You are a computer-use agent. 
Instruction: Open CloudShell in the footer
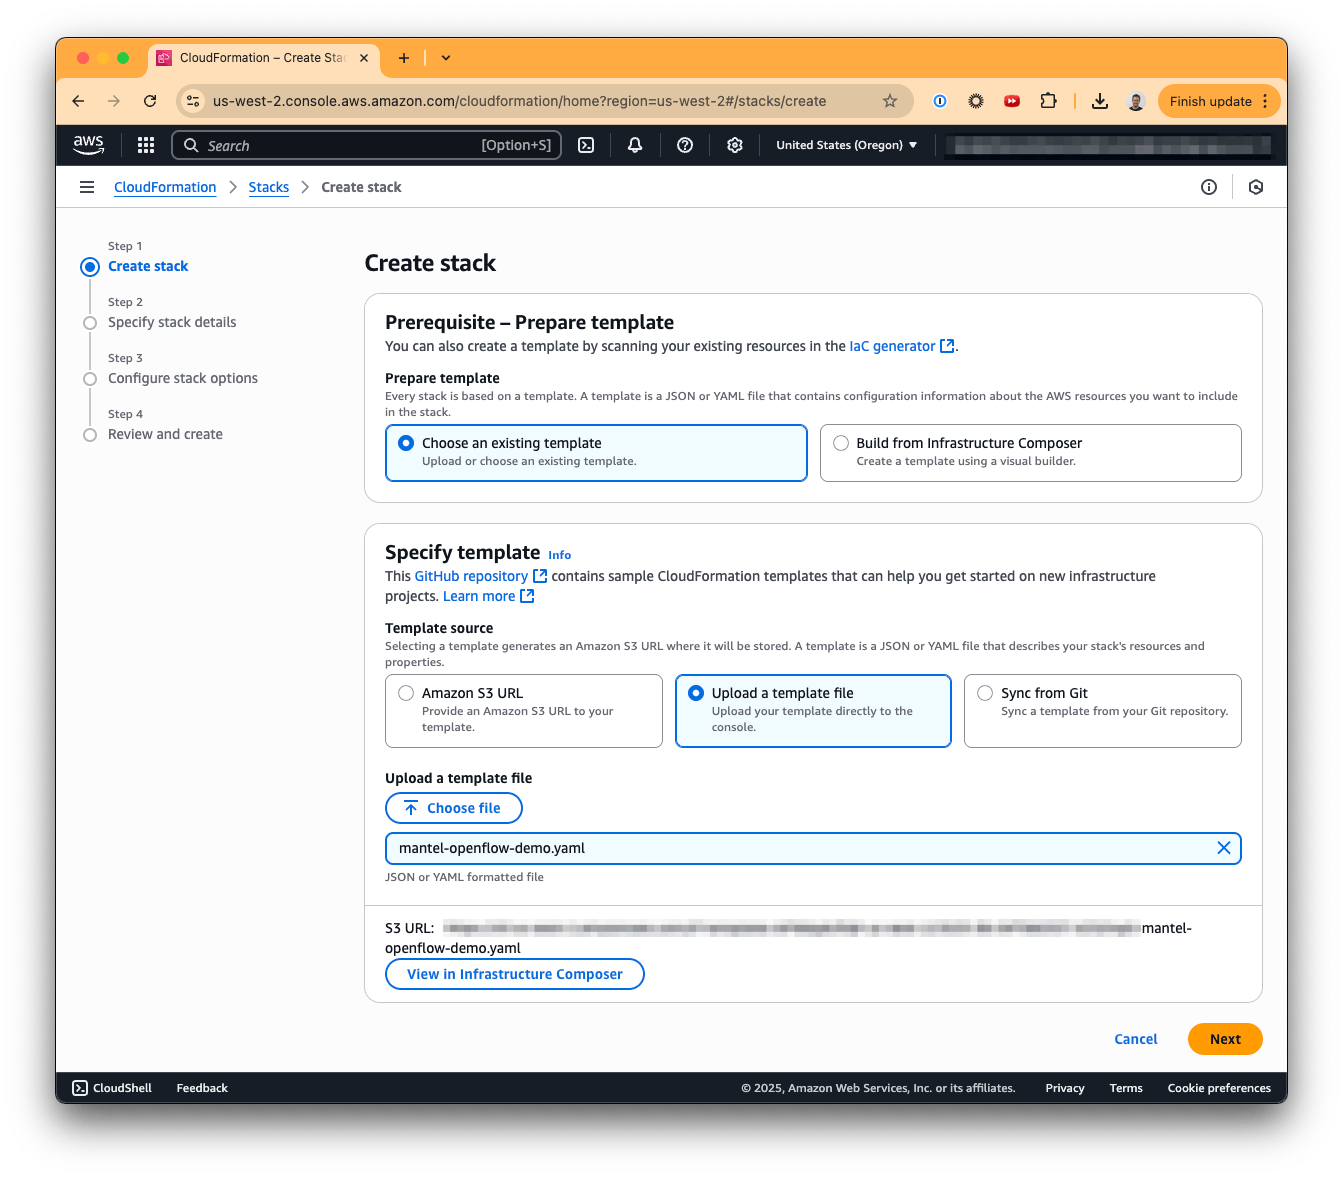pos(112,1088)
